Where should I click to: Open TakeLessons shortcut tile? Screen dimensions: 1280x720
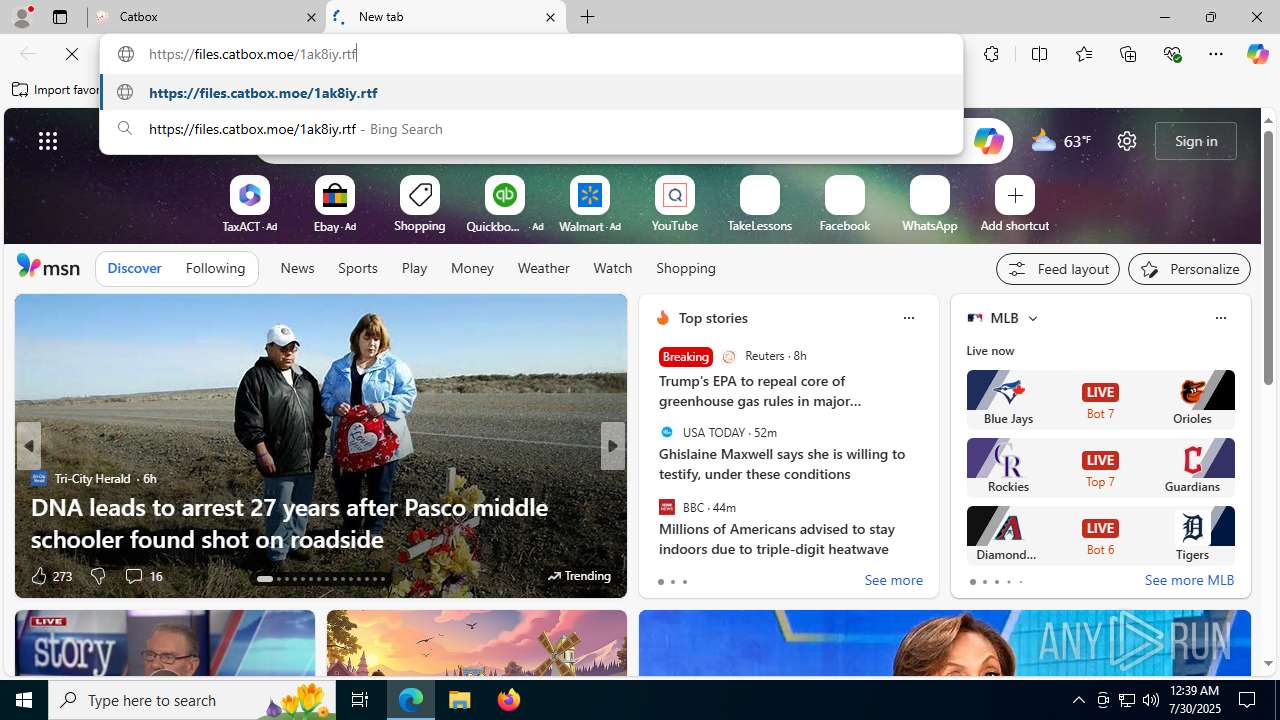tap(760, 205)
